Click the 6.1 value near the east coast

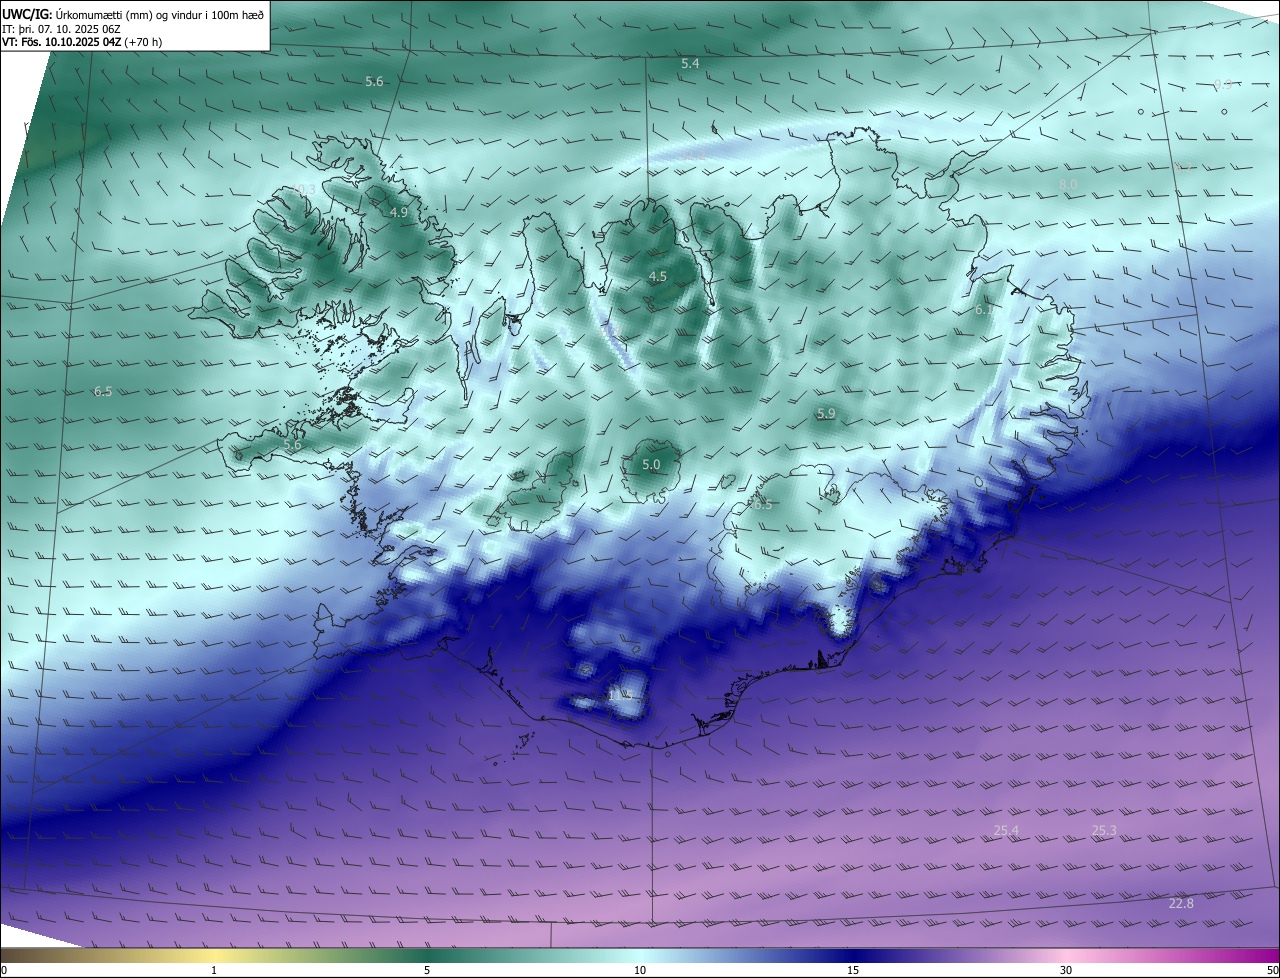(x=984, y=310)
